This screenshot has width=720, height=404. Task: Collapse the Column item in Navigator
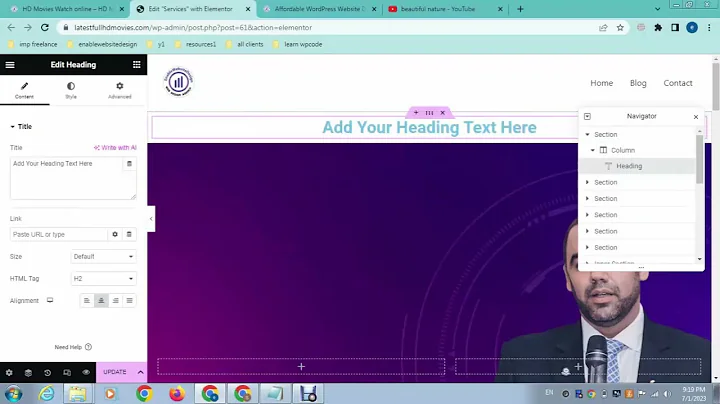pos(593,150)
